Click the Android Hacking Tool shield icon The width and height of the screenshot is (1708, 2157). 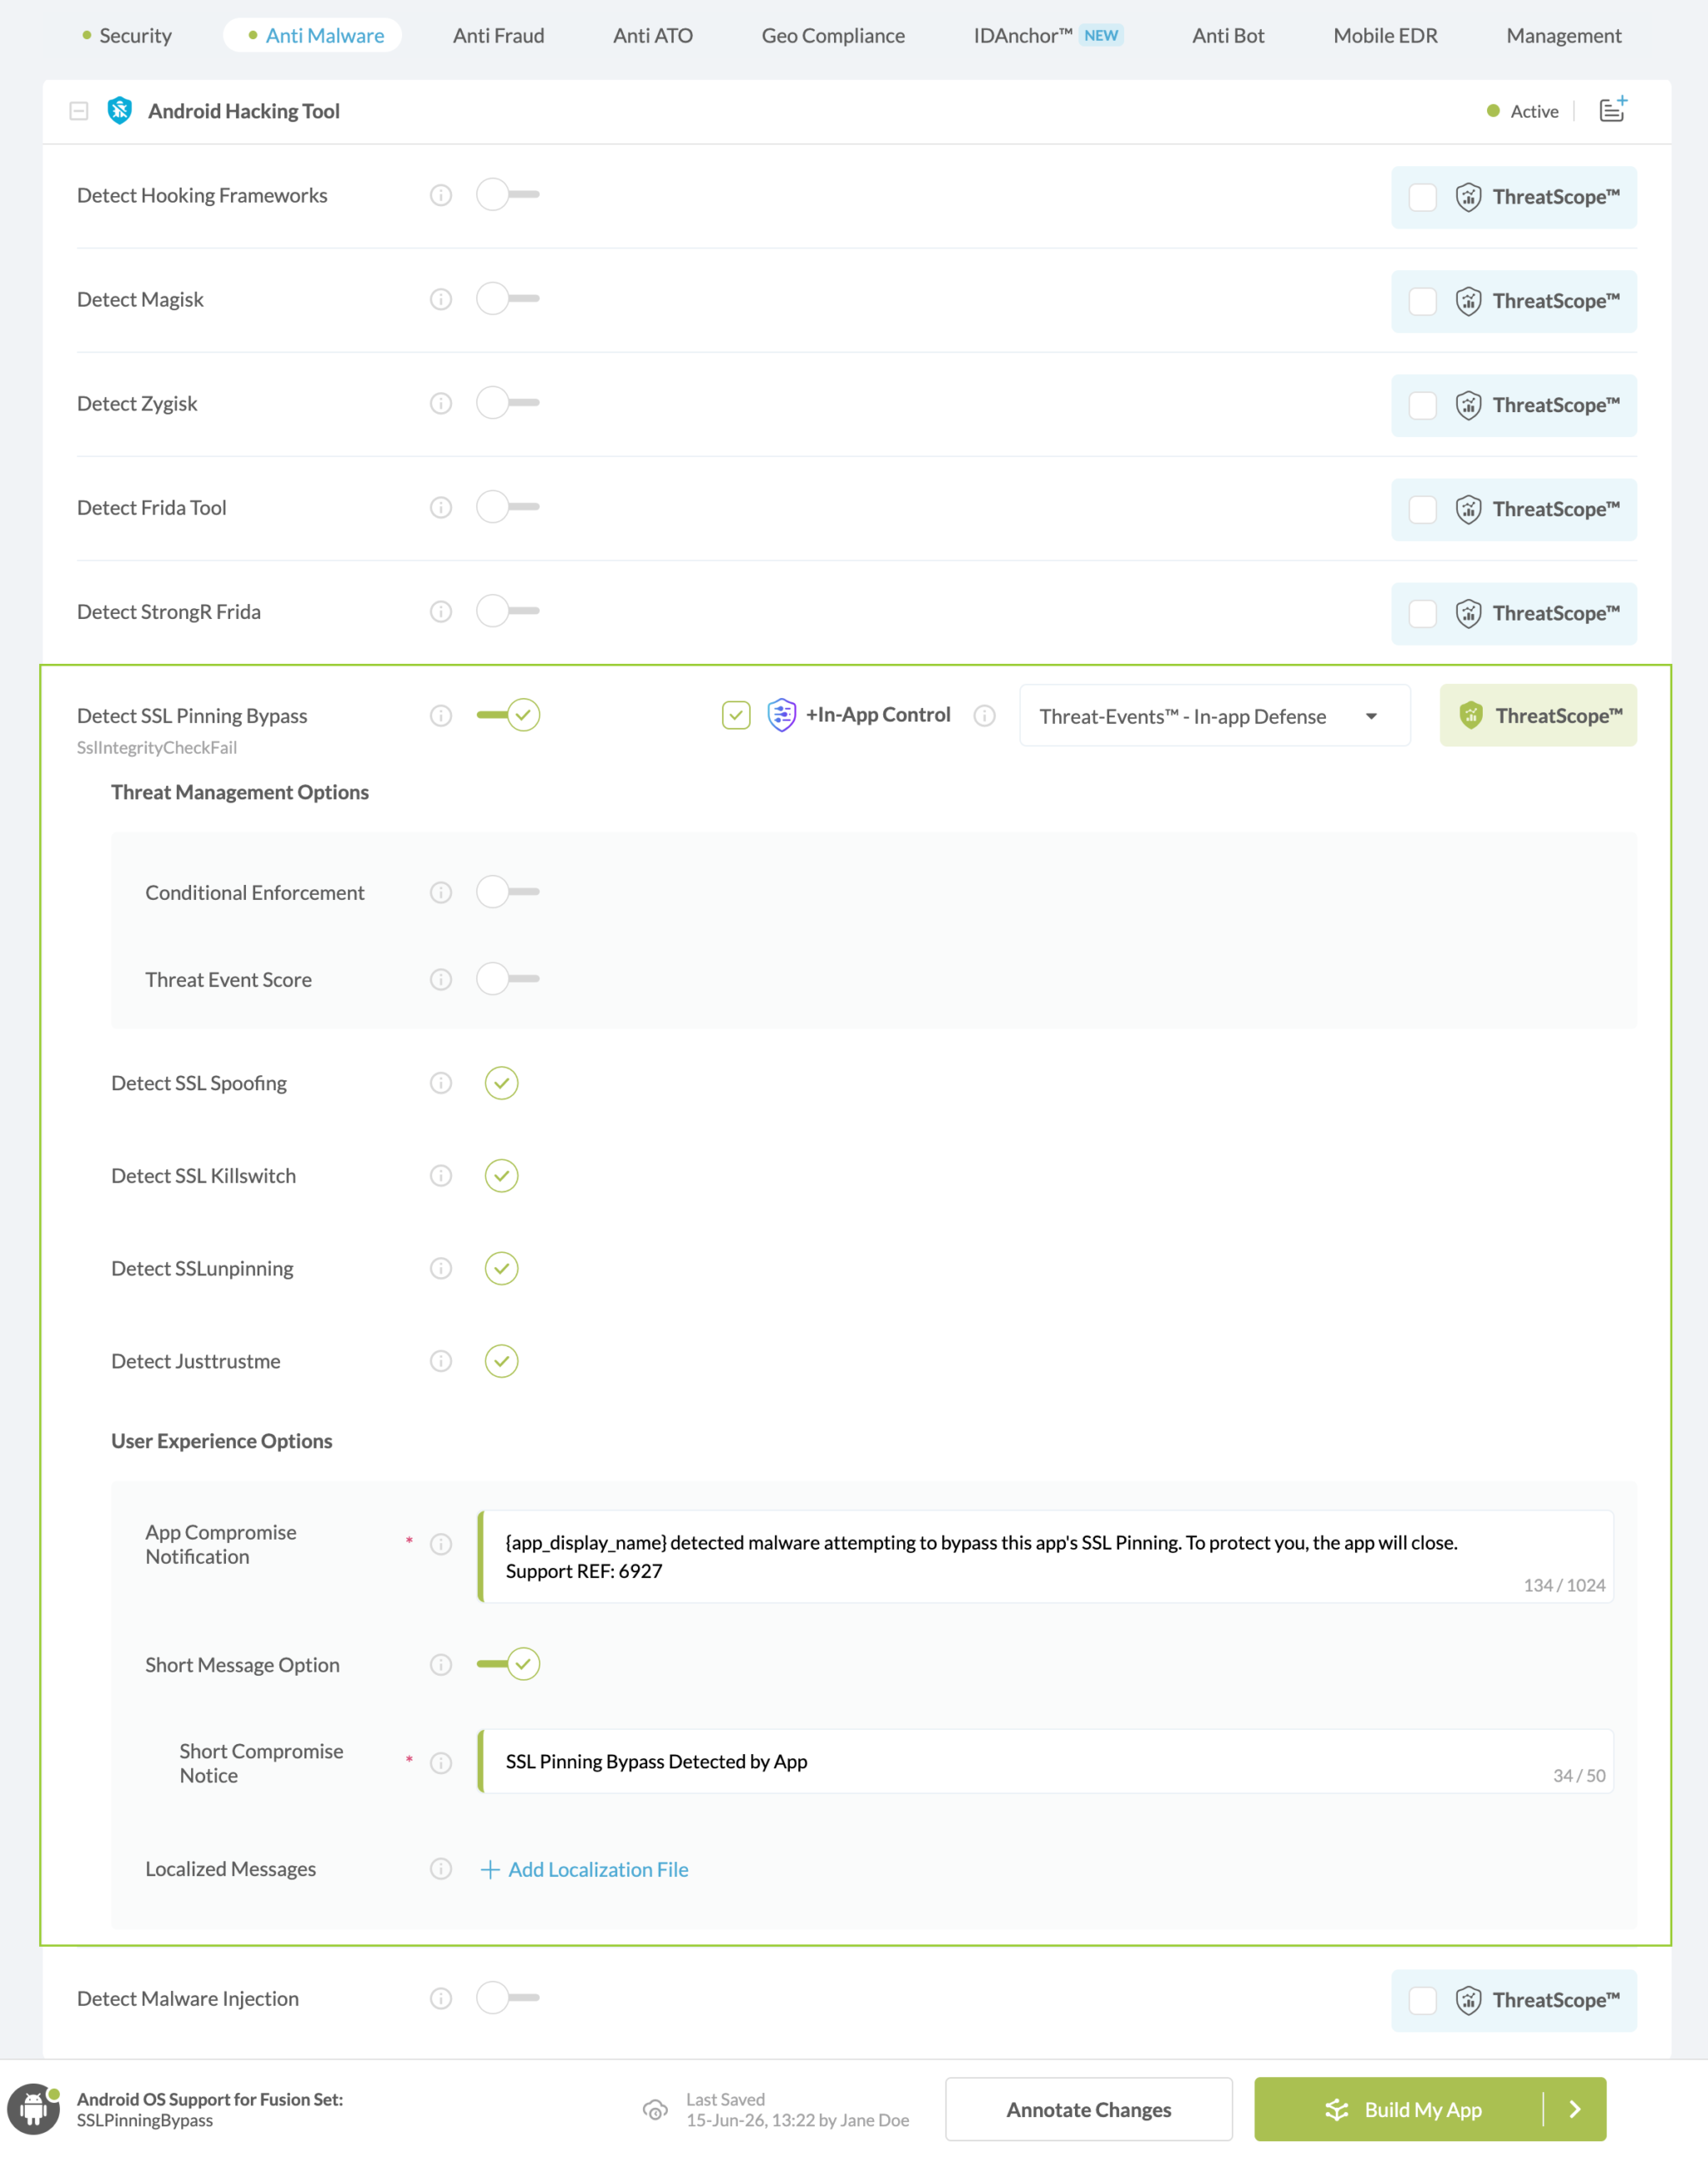click(x=120, y=110)
